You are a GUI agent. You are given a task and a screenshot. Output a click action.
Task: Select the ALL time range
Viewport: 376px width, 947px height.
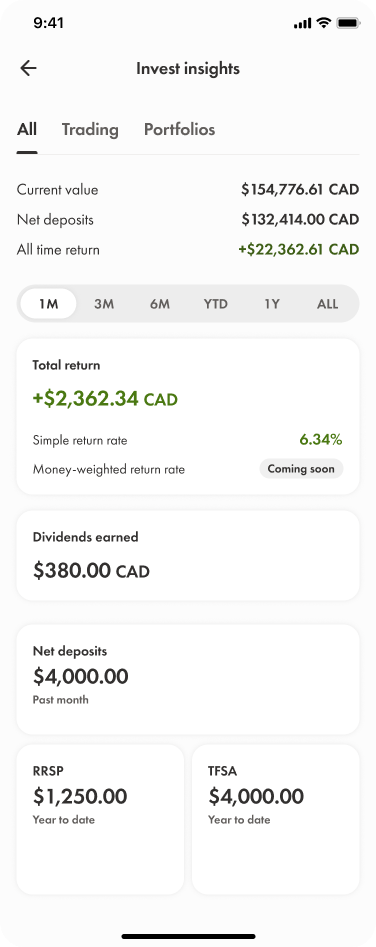(x=328, y=304)
